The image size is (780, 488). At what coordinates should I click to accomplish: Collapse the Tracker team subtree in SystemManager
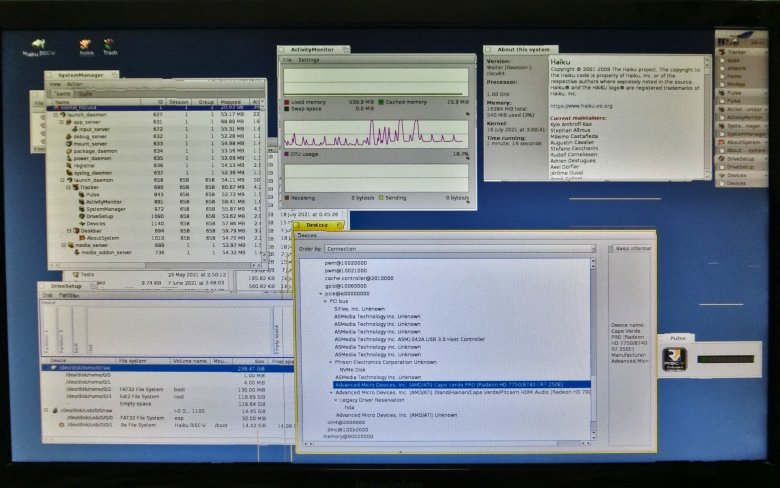[x=68, y=187]
